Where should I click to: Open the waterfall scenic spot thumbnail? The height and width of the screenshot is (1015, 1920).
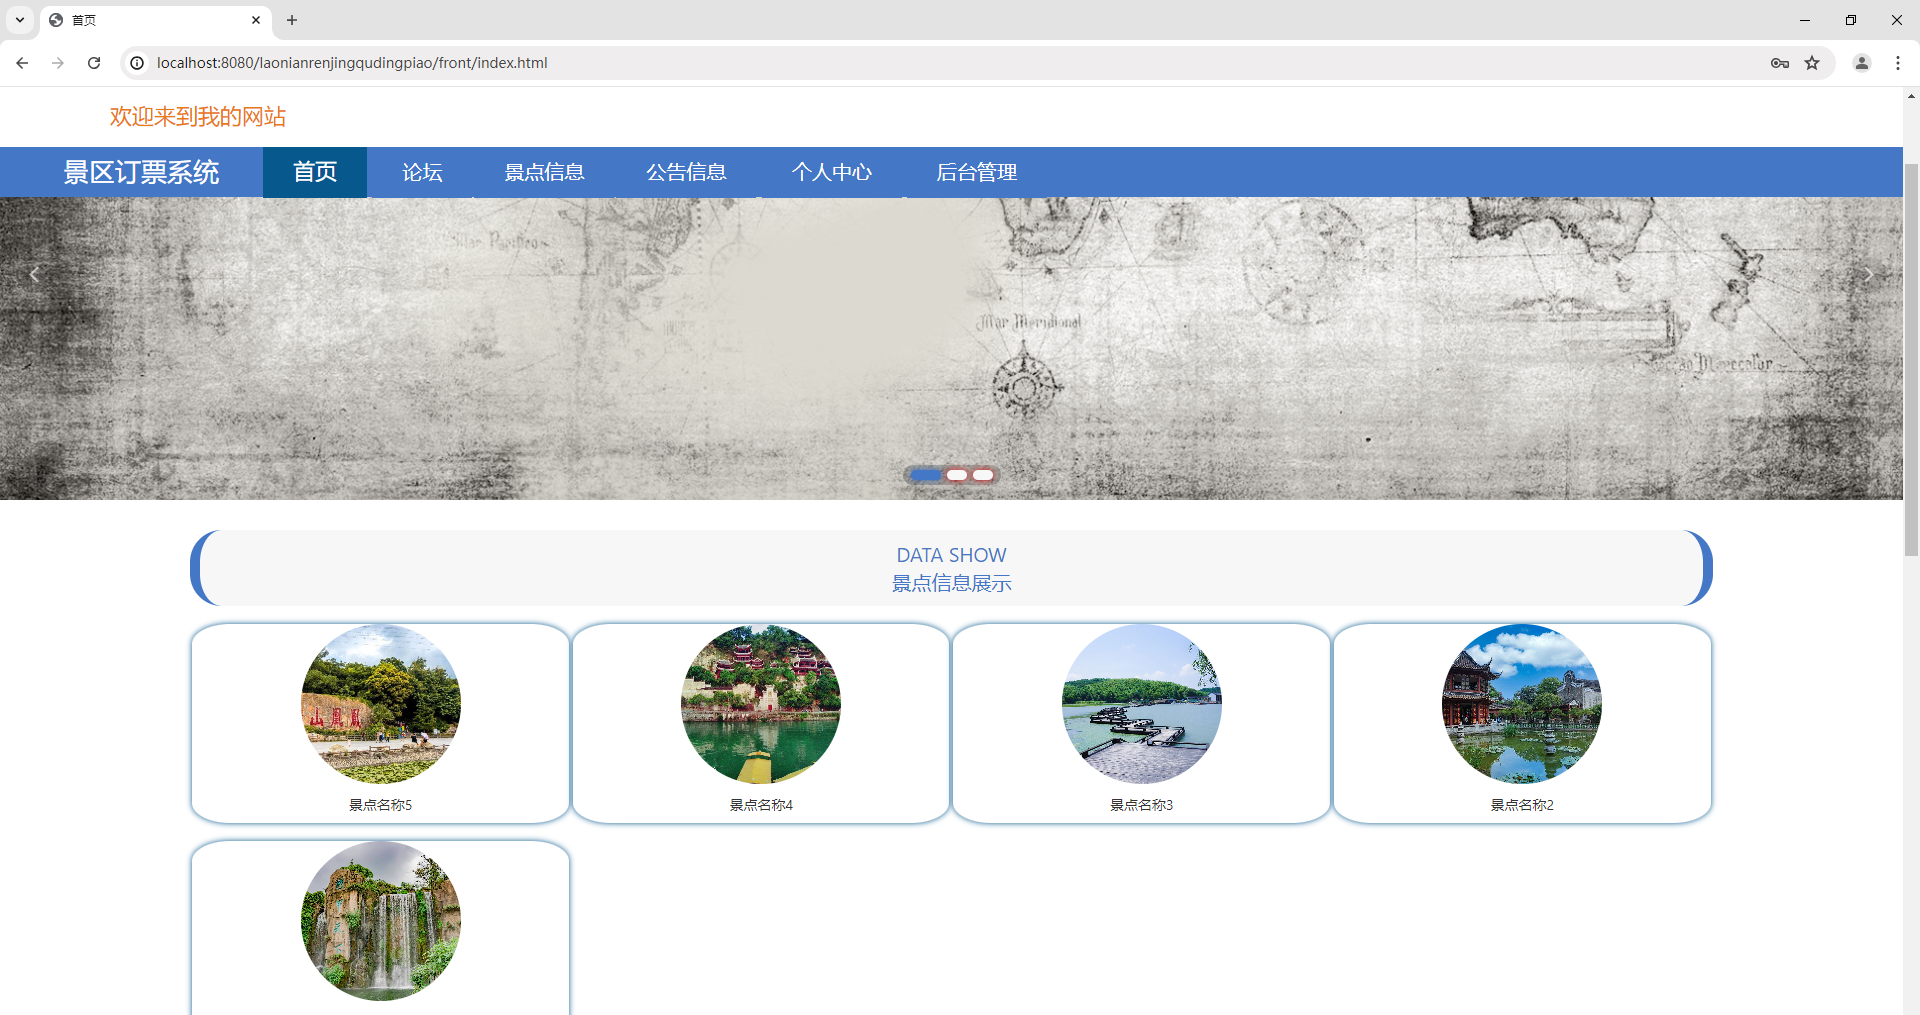381,921
